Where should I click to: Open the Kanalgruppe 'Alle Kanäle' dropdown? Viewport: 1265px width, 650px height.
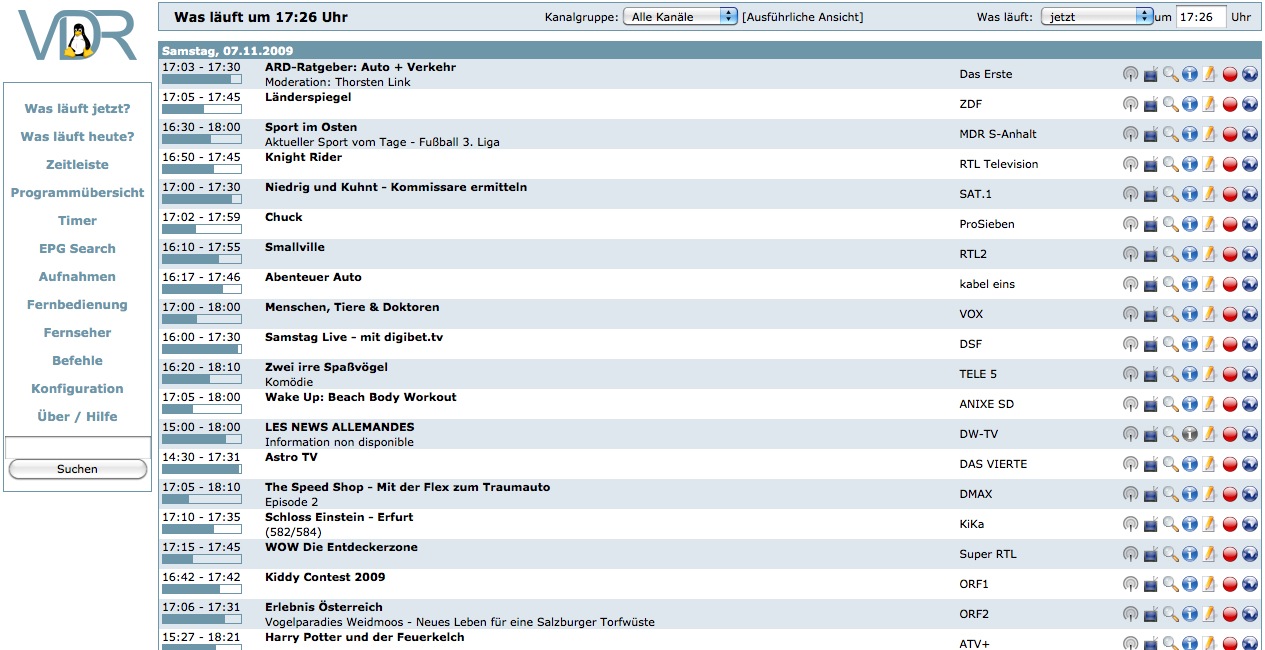(x=680, y=17)
